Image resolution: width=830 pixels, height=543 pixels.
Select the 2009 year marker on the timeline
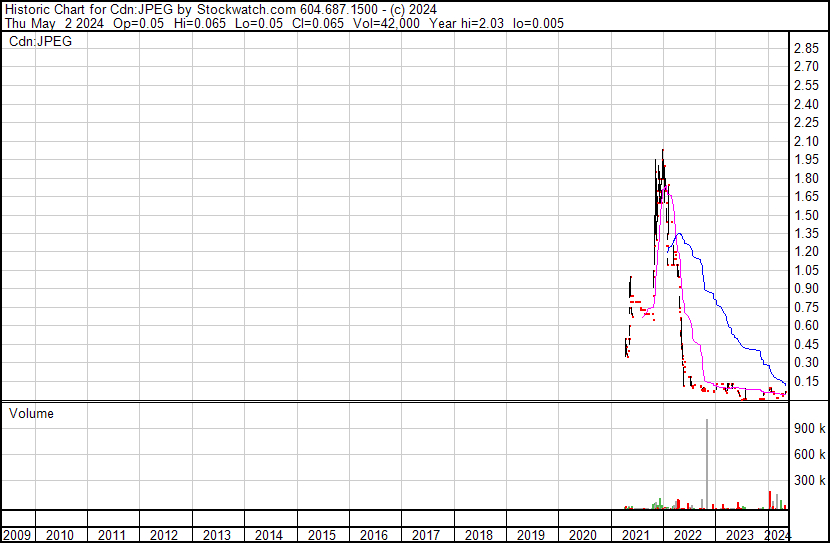[17, 535]
